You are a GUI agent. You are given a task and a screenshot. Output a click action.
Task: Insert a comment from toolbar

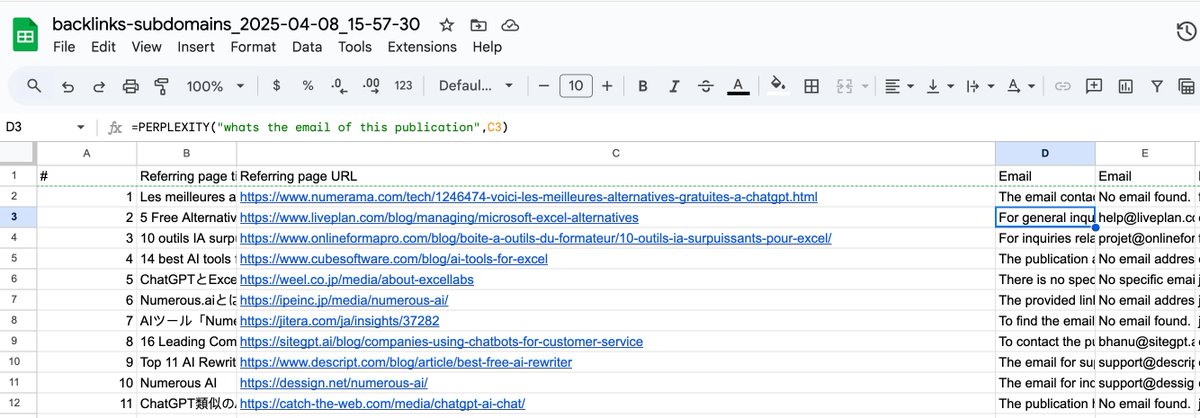[1094, 86]
